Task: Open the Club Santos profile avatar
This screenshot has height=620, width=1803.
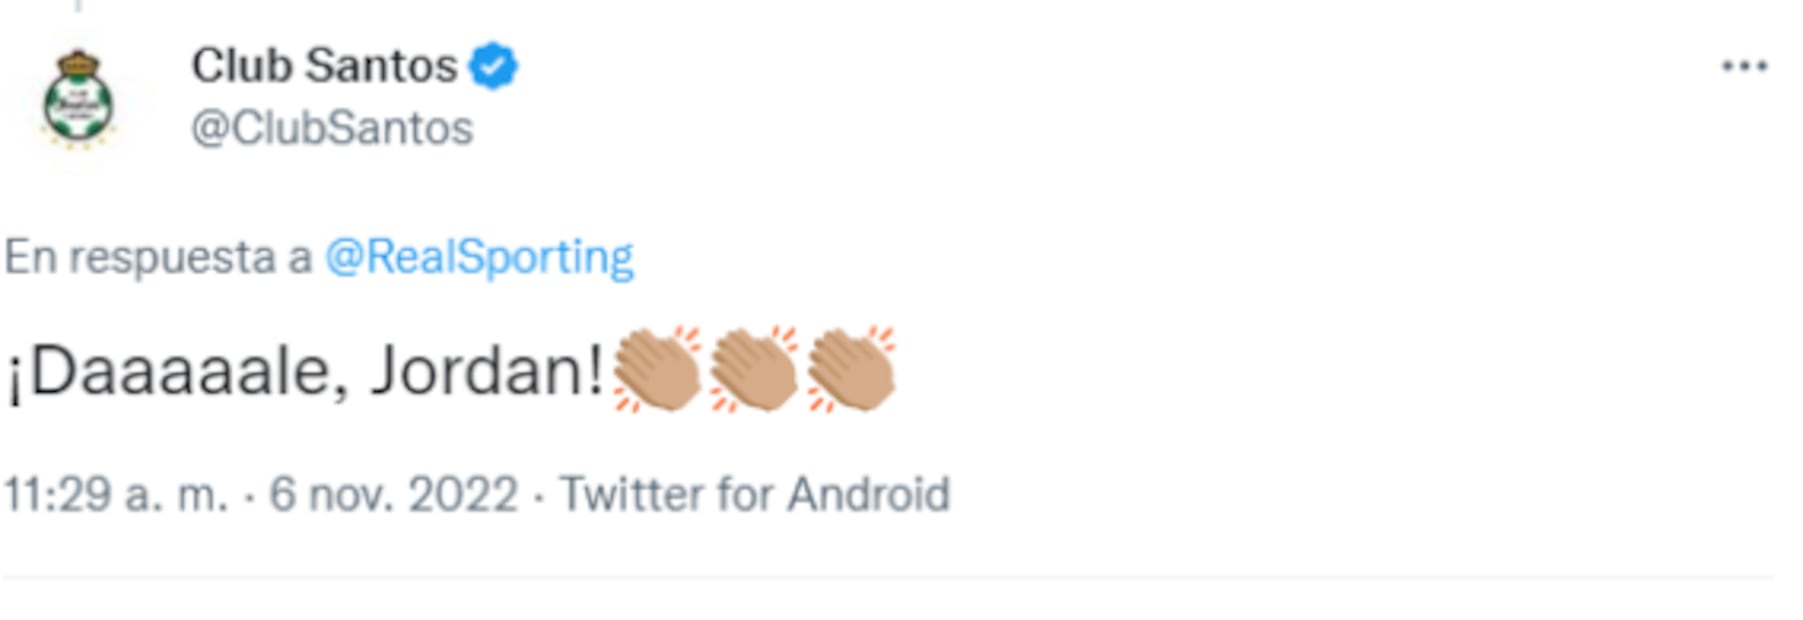Action: (x=78, y=100)
